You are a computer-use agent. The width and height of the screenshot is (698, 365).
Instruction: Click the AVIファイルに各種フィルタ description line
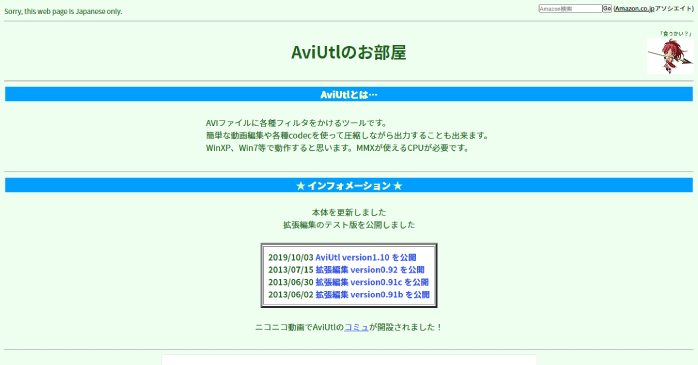(x=297, y=123)
